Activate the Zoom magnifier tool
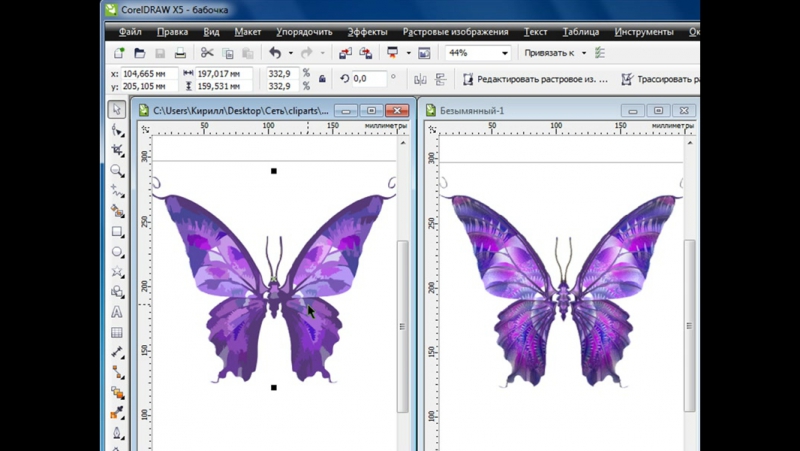Viewport: 800px width, 451px height. 117,171
